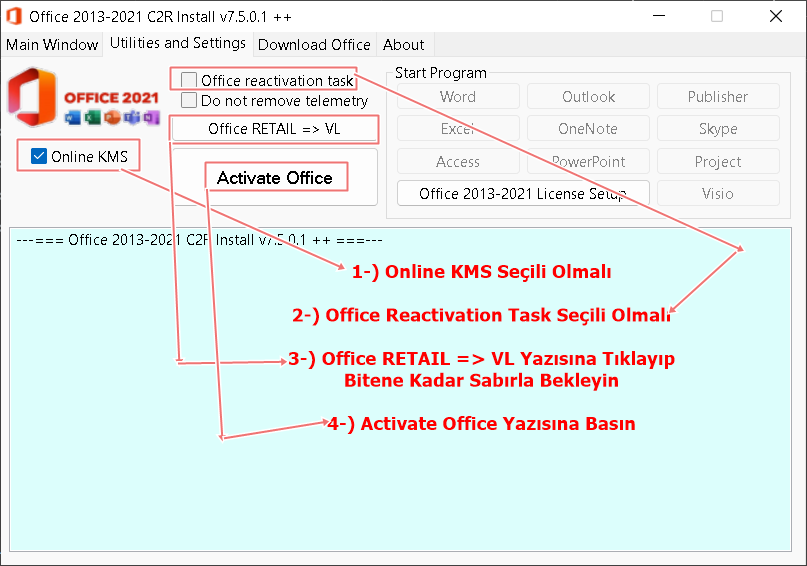Click the Project program button
This screenshot has height=566, width=807.
pyautogui.click(x=718, y=162)
